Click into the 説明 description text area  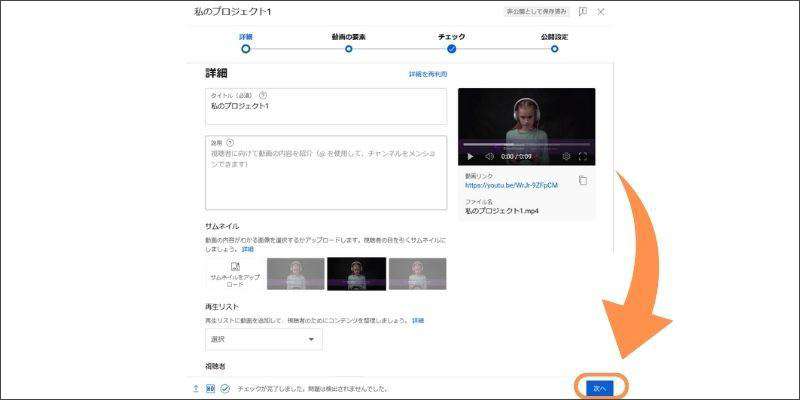[326, 172]
